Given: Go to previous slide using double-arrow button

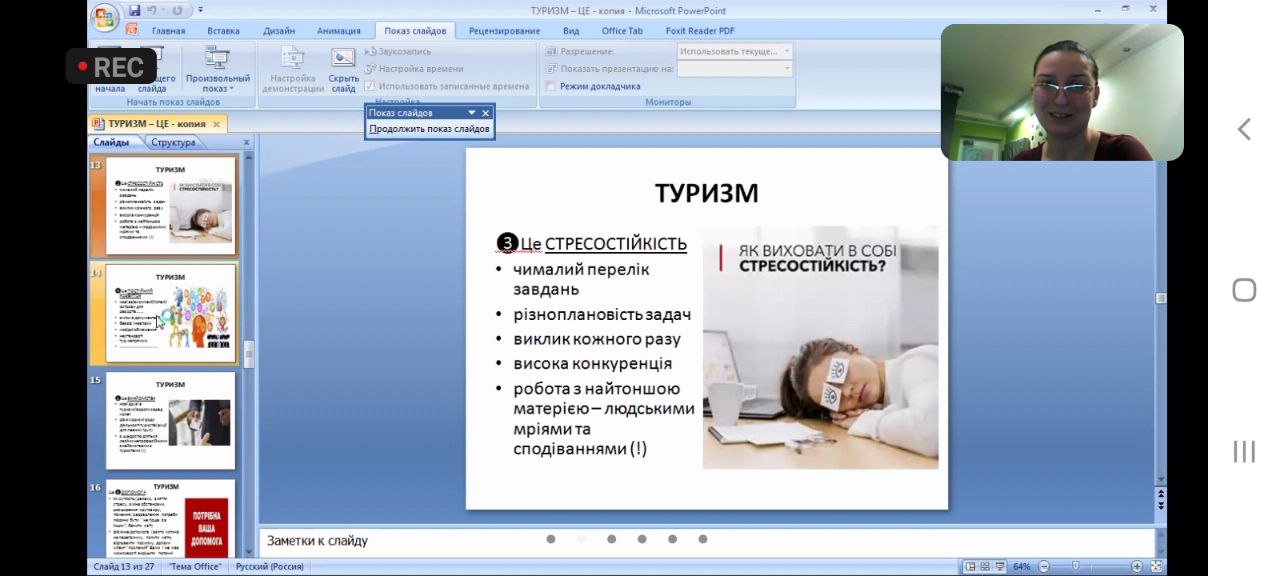Looking at the screenshot, I should pyautogui.click(x=1160, y=494).
